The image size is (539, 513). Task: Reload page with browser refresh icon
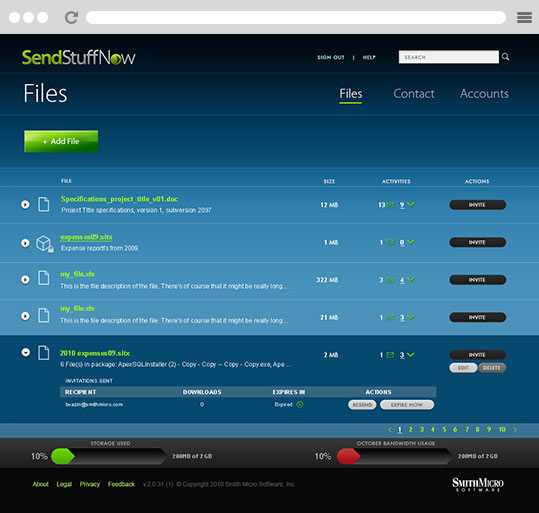coord(72,17)
